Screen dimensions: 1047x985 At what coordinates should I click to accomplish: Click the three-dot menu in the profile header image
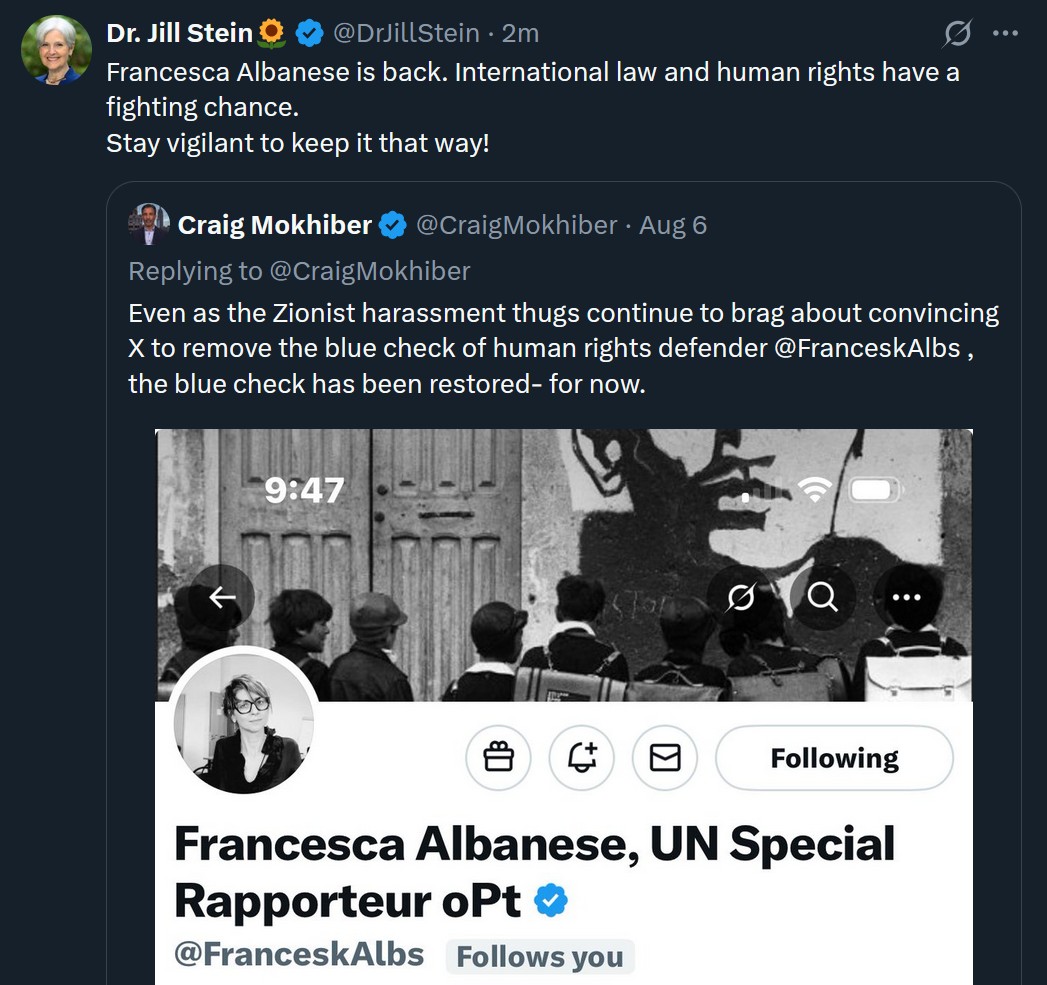[x=907, y=597]
